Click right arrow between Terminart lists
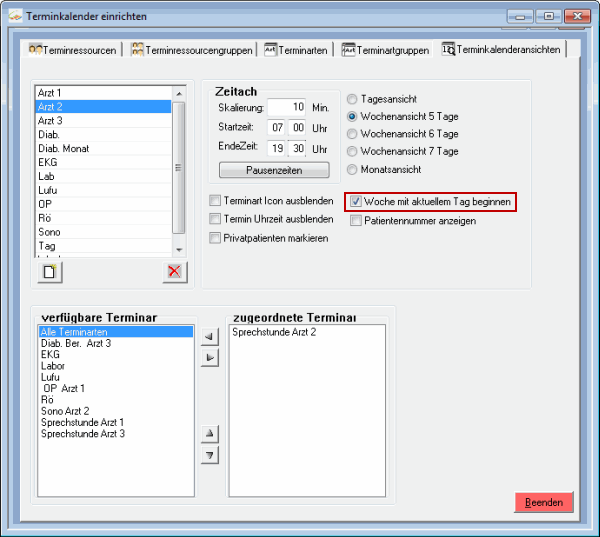 pos(209,357)
